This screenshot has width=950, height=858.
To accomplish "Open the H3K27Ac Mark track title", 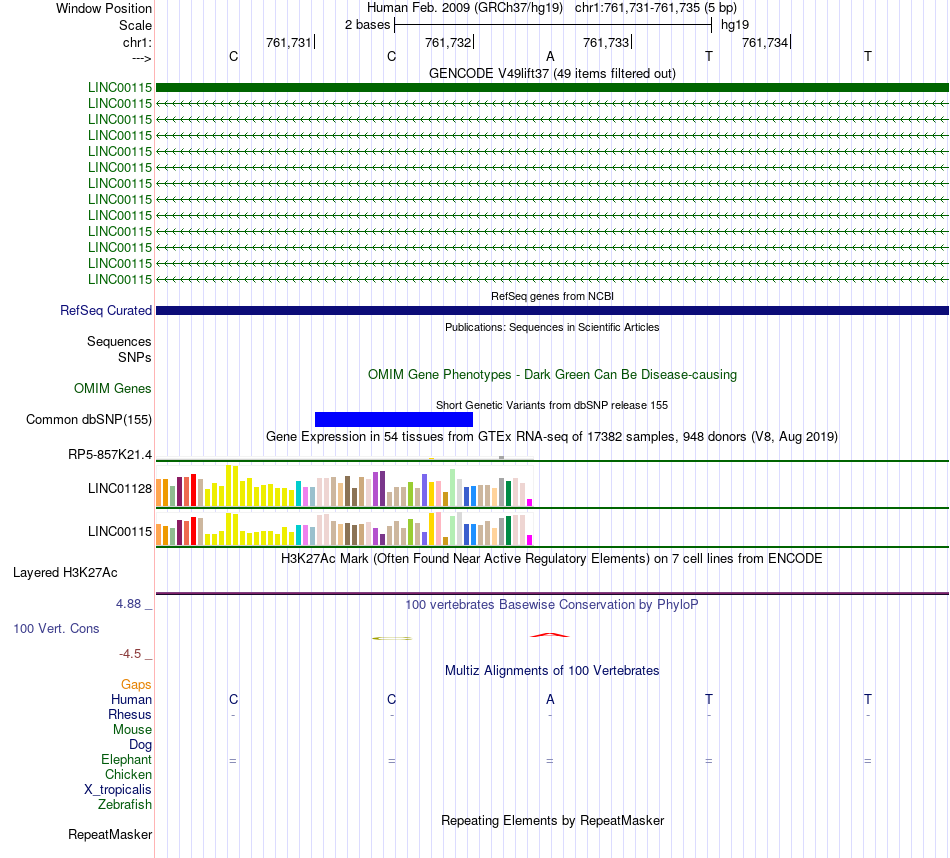I will tap(552, 559).
